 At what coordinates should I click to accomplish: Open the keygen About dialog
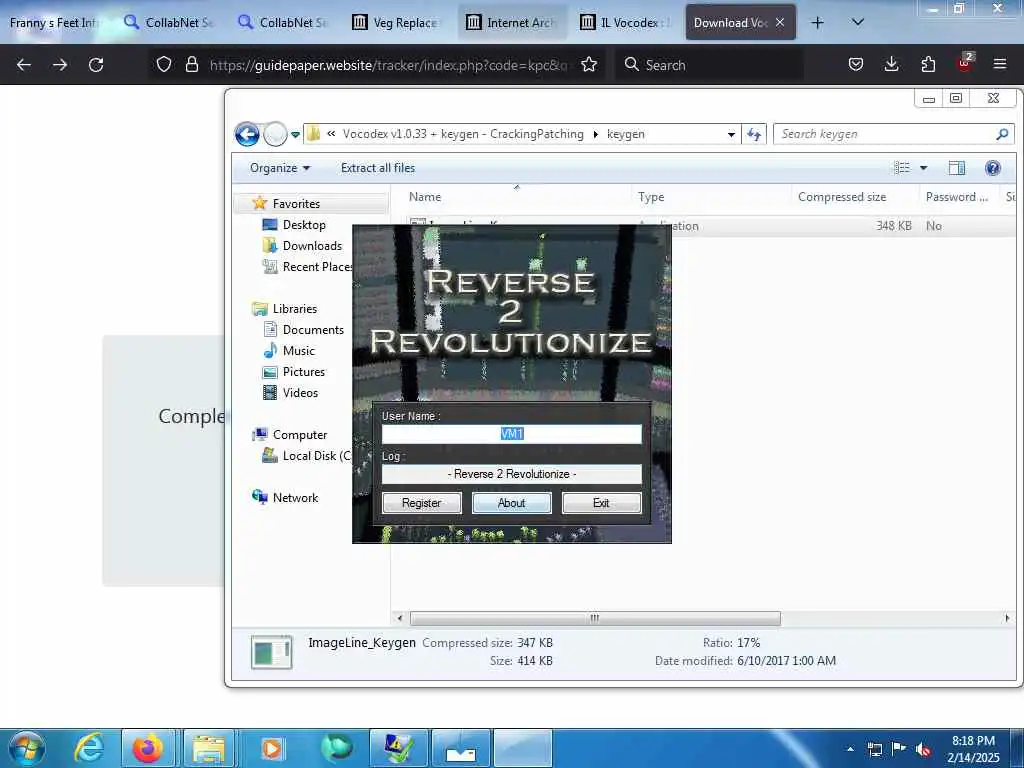(511, 503)
